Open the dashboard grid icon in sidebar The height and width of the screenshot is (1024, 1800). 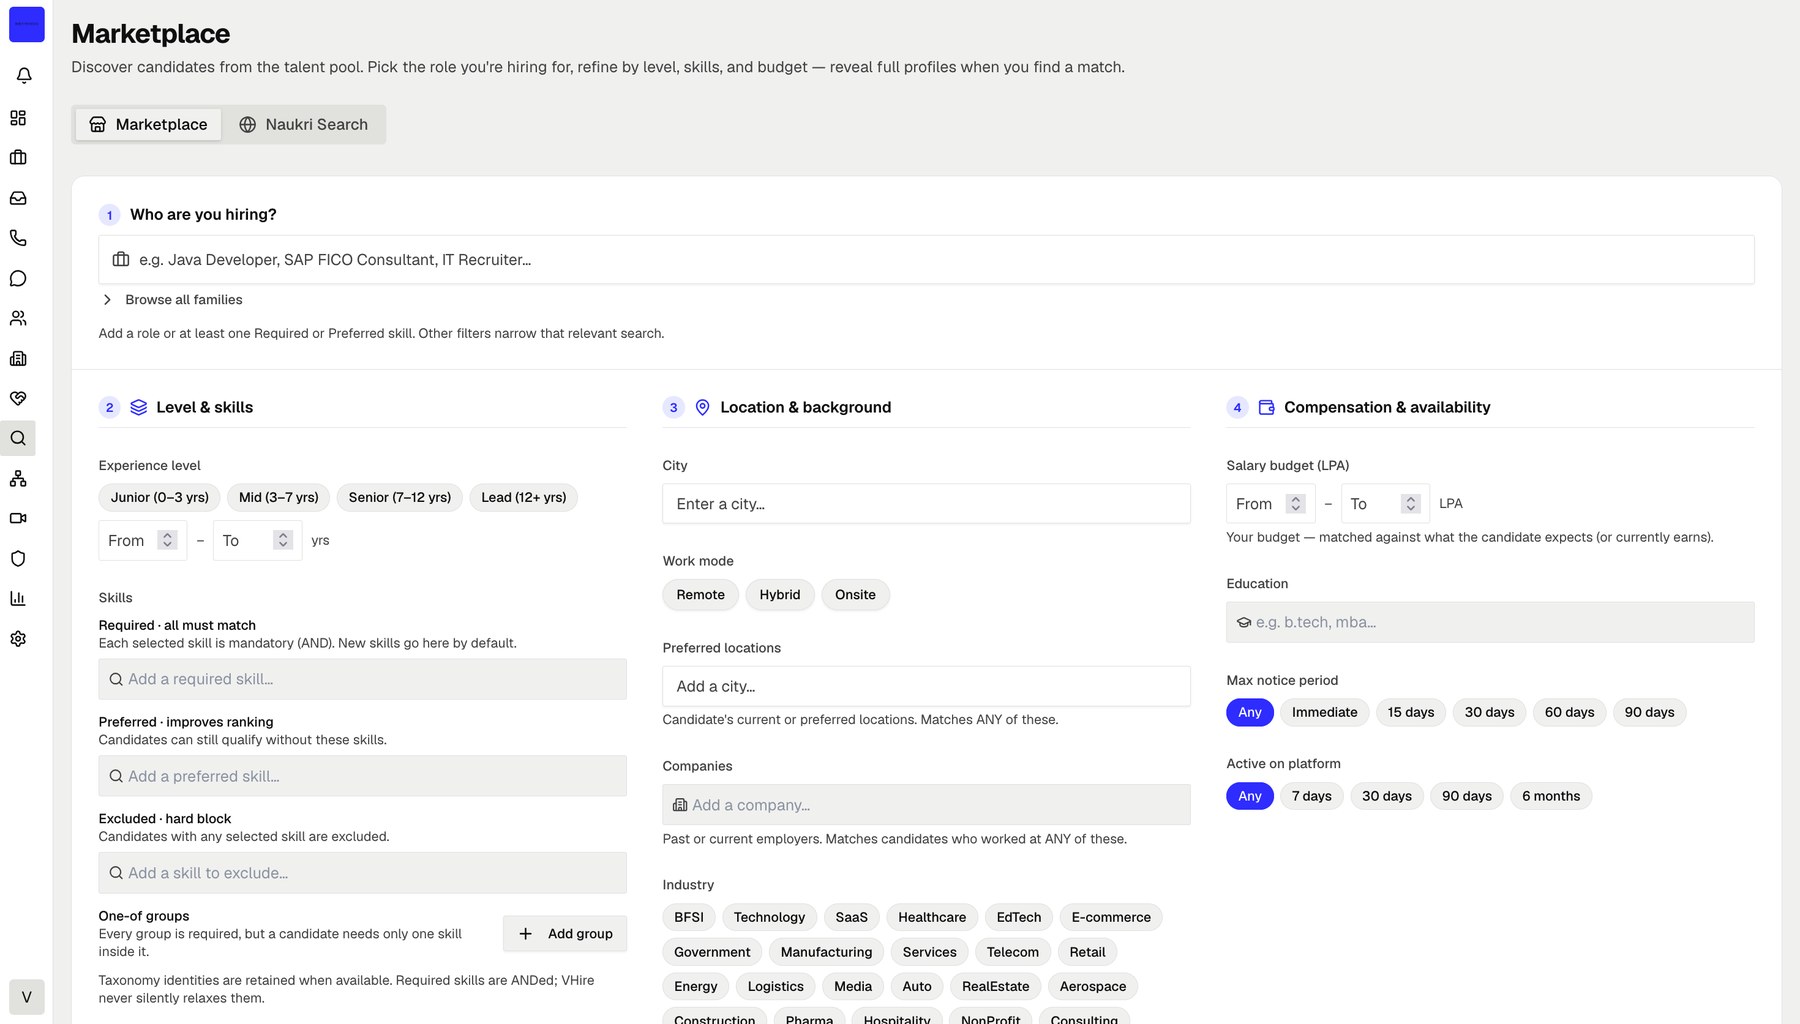tap(18, 118)
